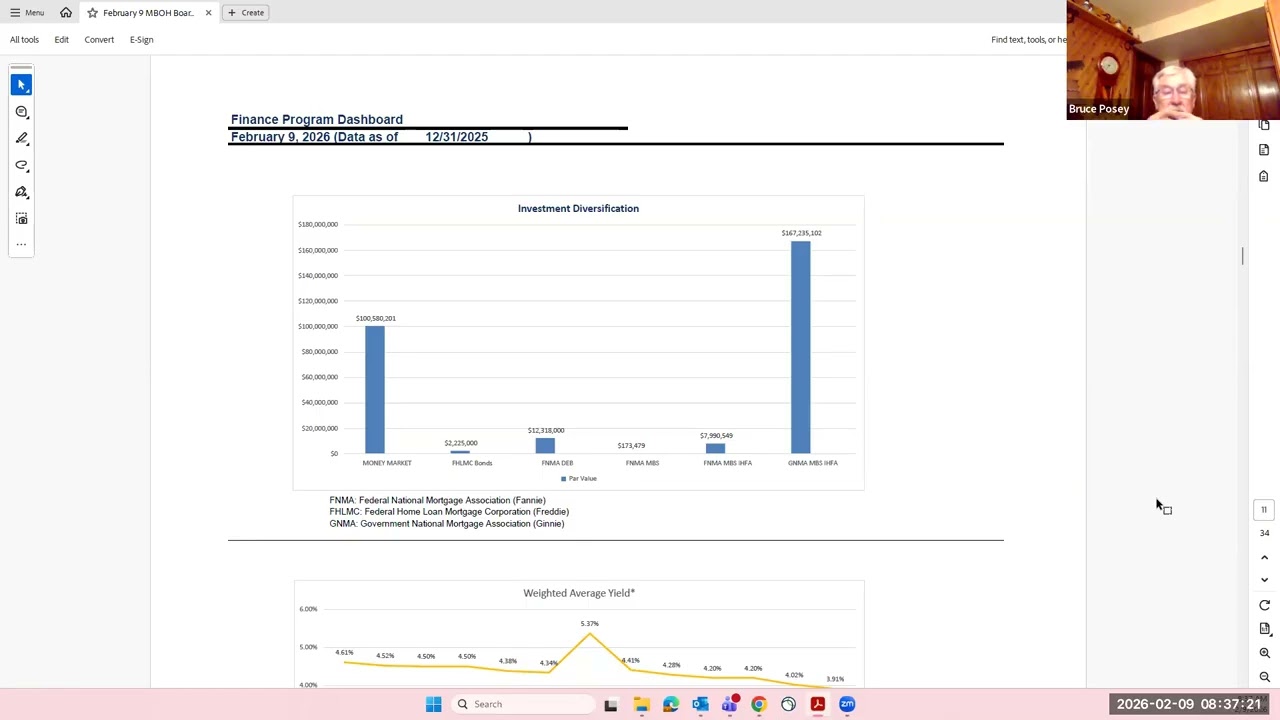Open Task View in taskbar

pos(611,704)
